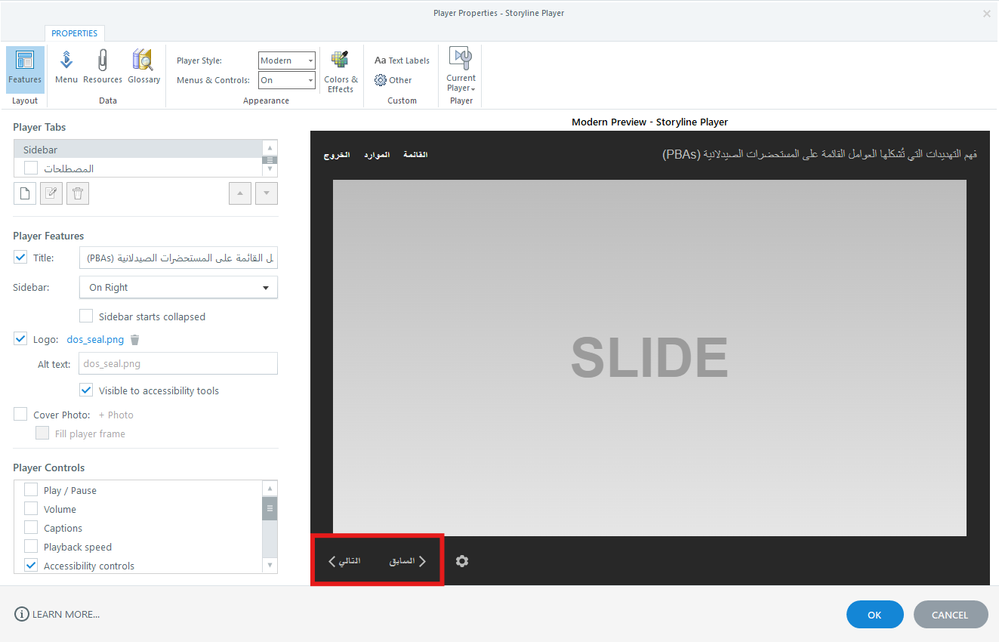This screenshot has height=642, width=999.
Task: Enable the Sidebar starts collapsed checkbox
Action: tap(86, 316)
